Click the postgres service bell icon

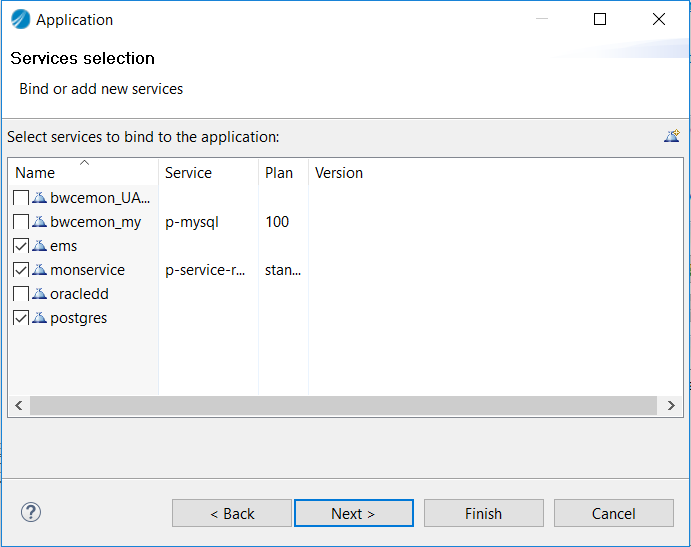click(x=39, y=317)
